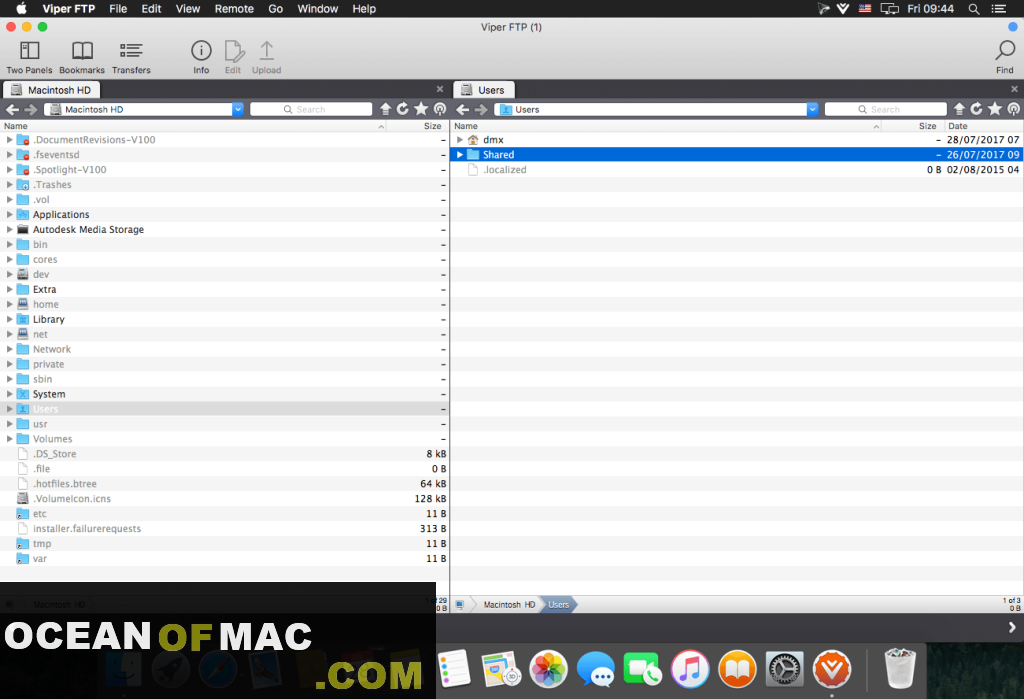Go forward in the Users panel
This screenshot has width=1024, height=699.
point(481,109)
